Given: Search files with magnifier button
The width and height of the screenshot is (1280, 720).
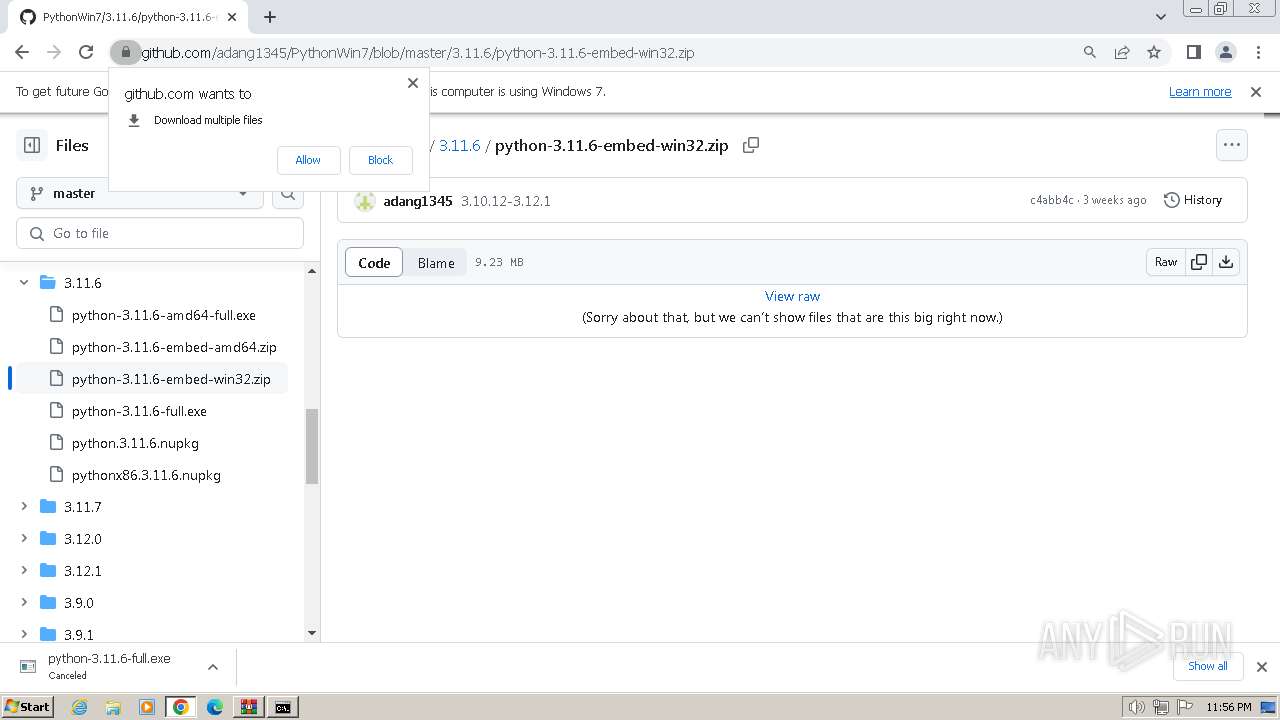Looking at the screenshot, I should pos(288,193).
